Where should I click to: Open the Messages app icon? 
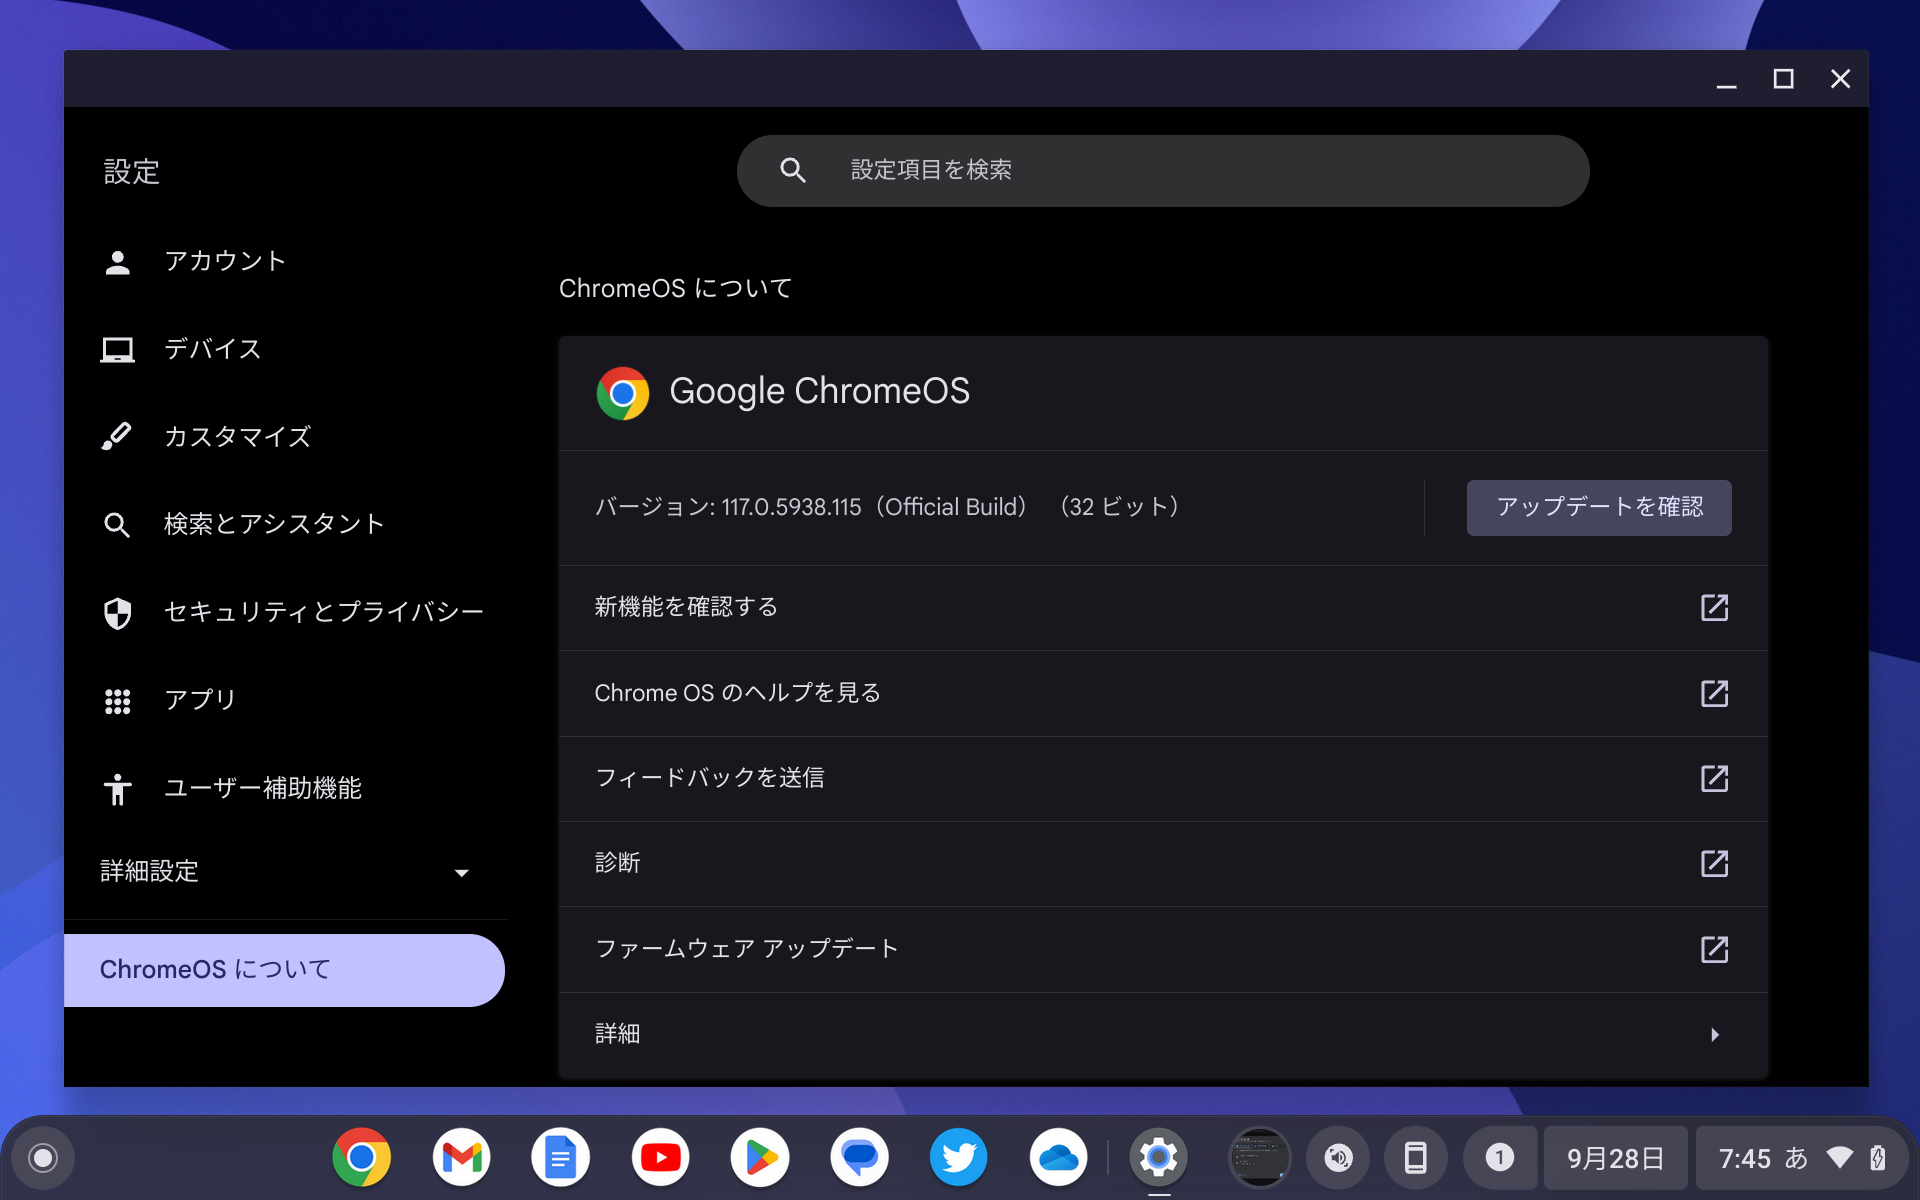click(860, 1157)
